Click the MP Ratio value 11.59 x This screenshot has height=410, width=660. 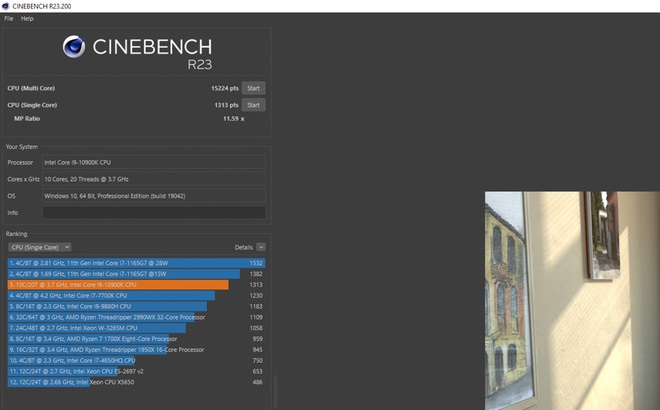(x=234, y=119)
